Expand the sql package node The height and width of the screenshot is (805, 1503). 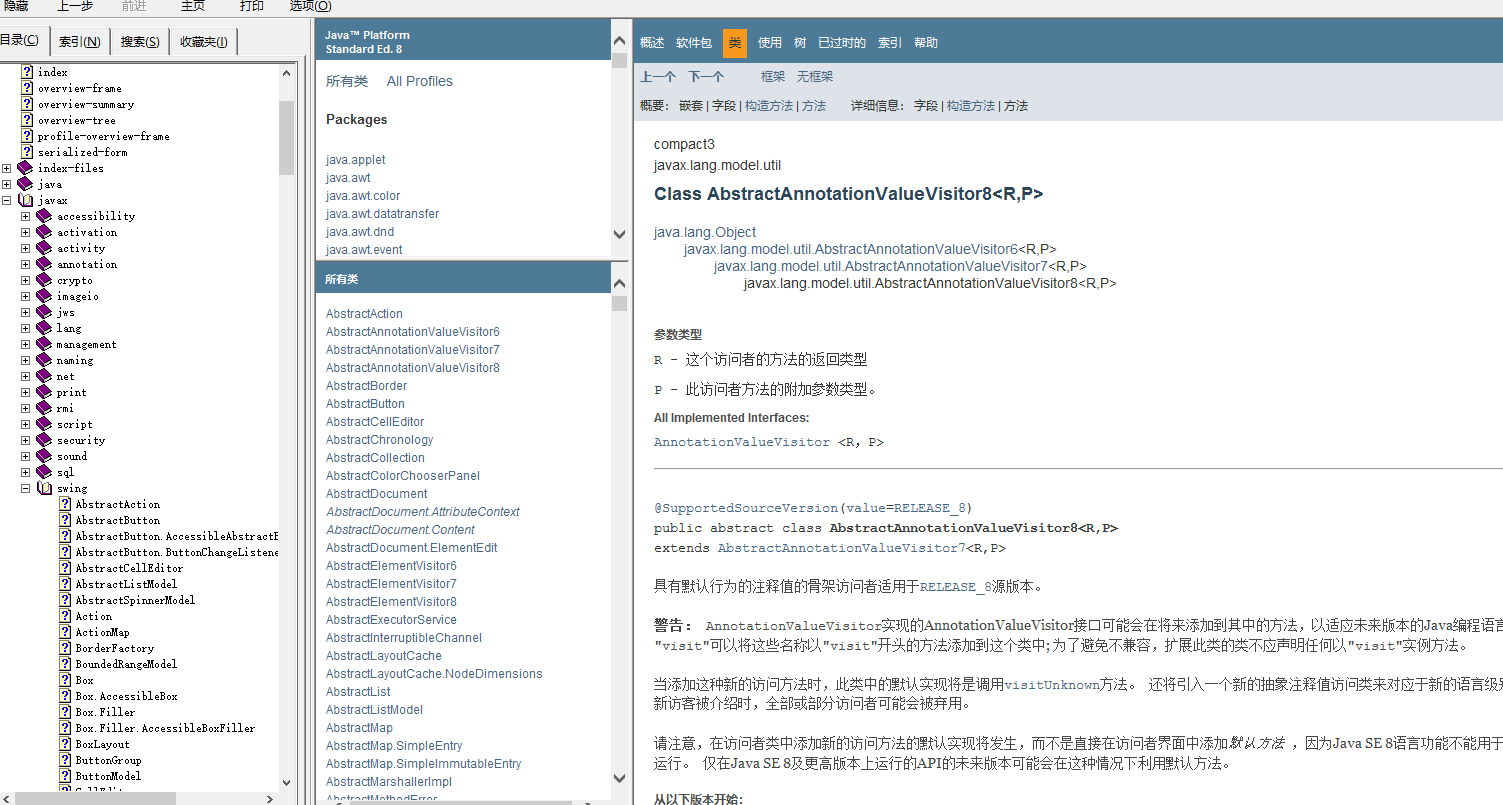click(x=26, y=472)
